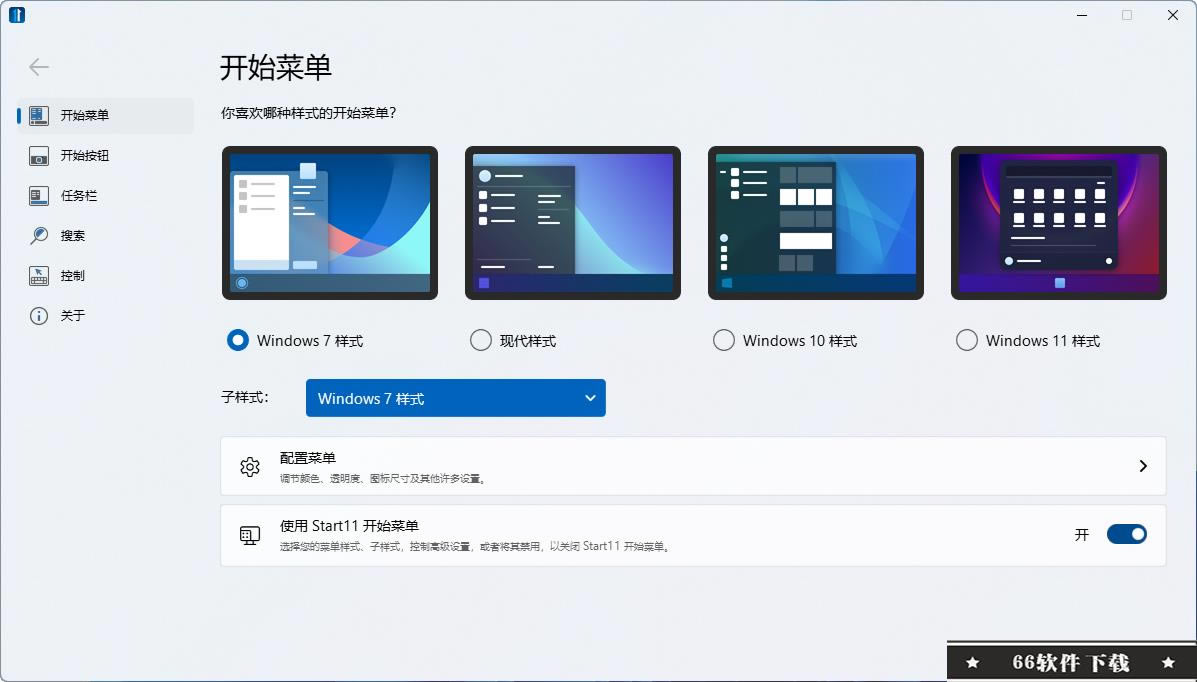This screenshot has height=682, width=1197.
Task: Open the 开始按钮 settings page
Action: point(105,156)
